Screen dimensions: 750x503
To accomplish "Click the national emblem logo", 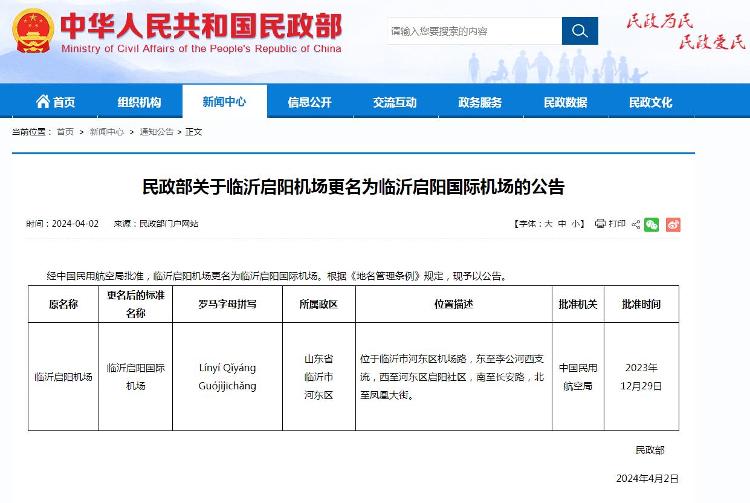I will (32, 31).
